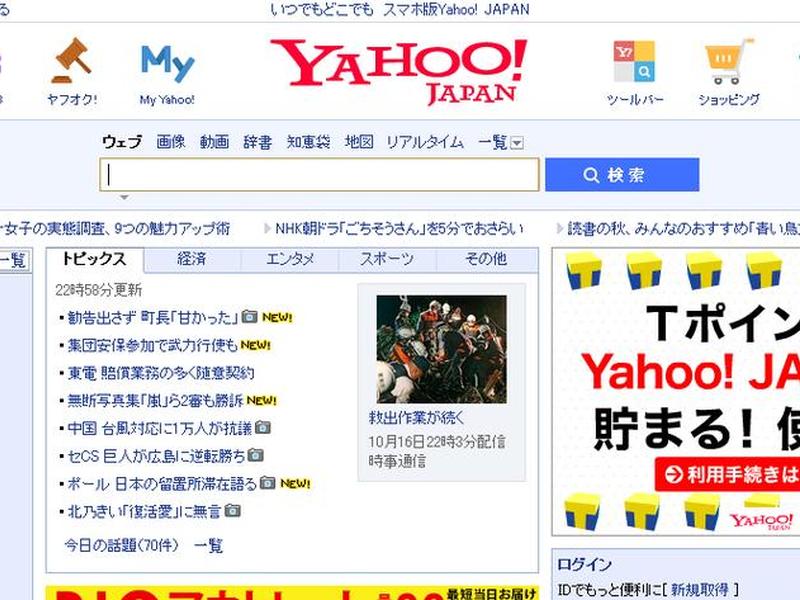Open the ショッピング cart icon

[x=729, y=61]
